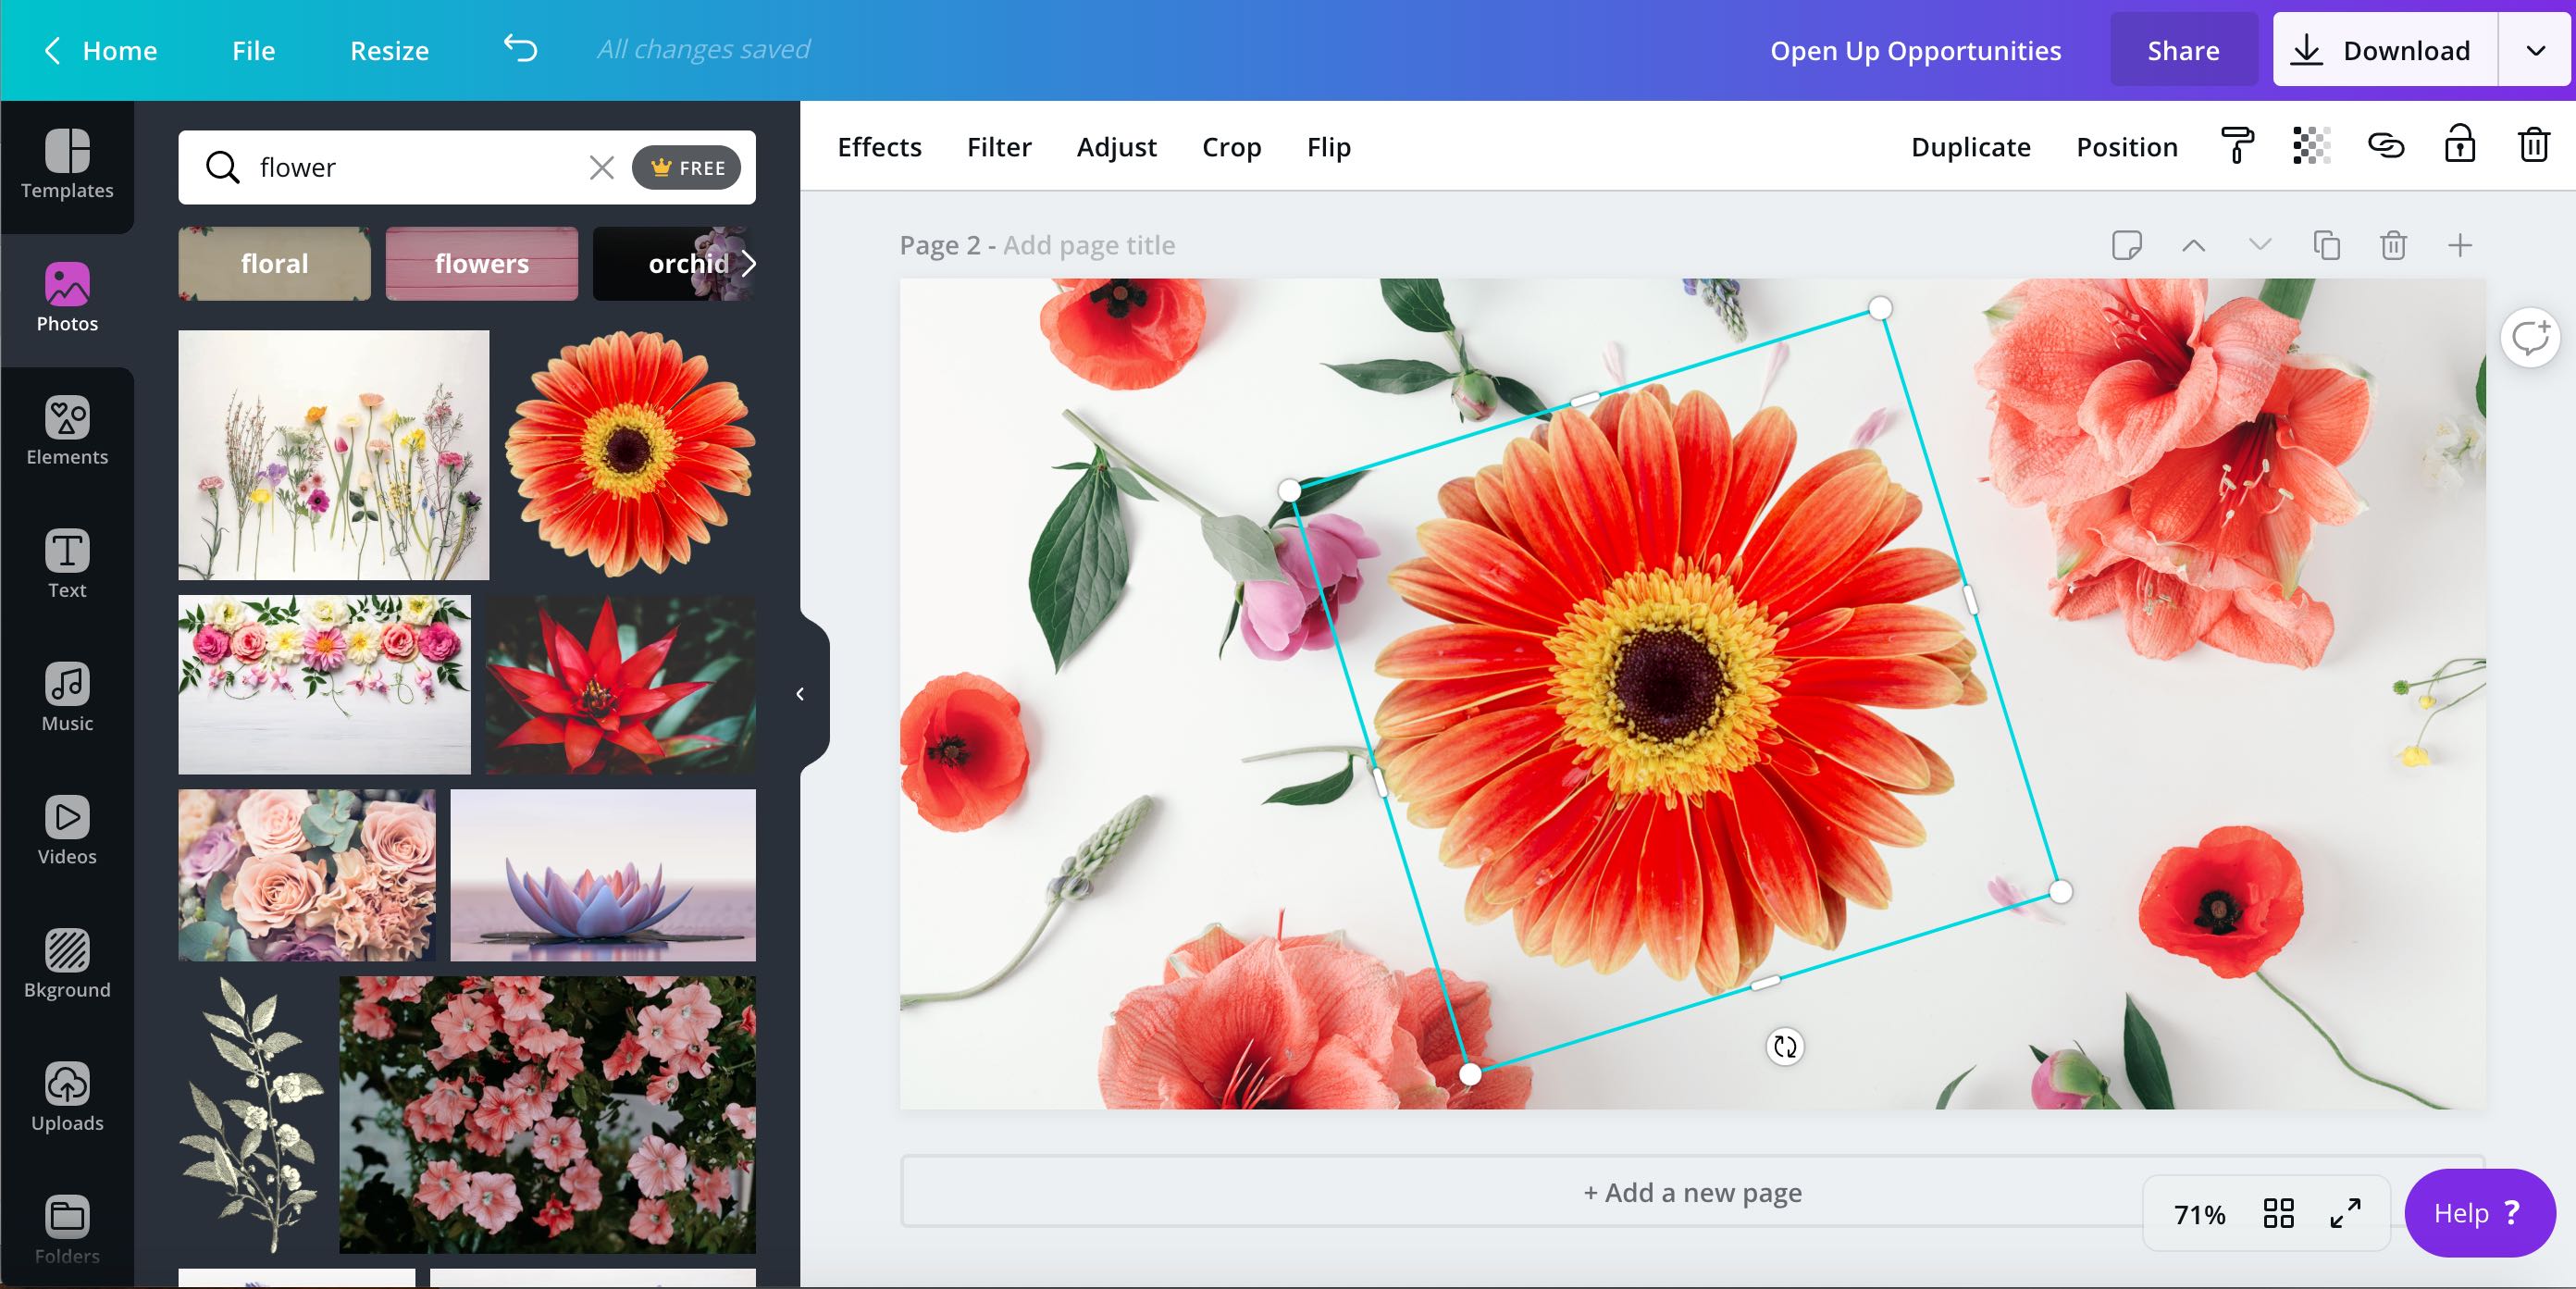Image resolution: width=2576 pixels, height=1289 pixels.
Task: Click the Duplicate element icon
Action: [x=2326, y=243]
